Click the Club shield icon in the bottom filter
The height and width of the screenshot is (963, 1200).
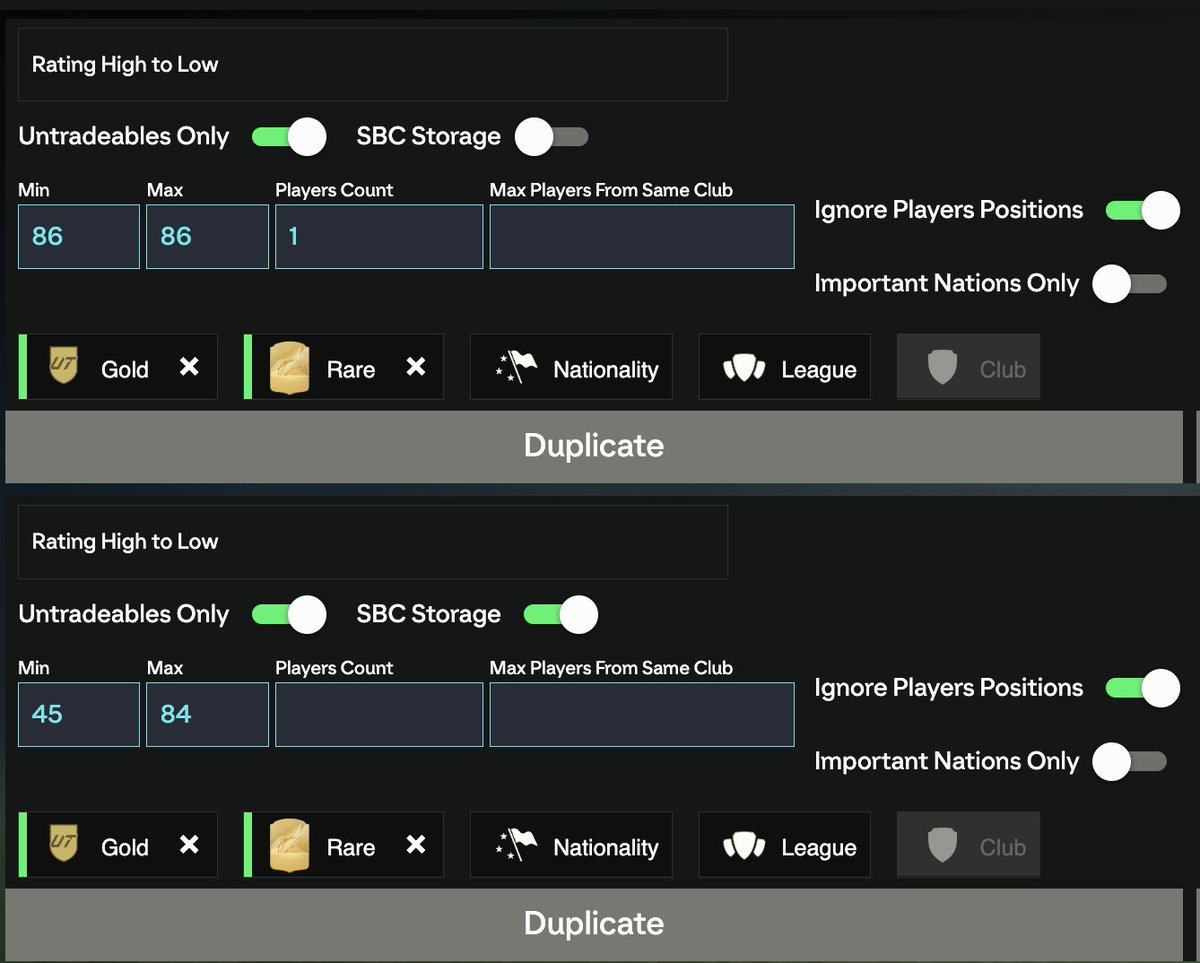[x=943, y=846]
